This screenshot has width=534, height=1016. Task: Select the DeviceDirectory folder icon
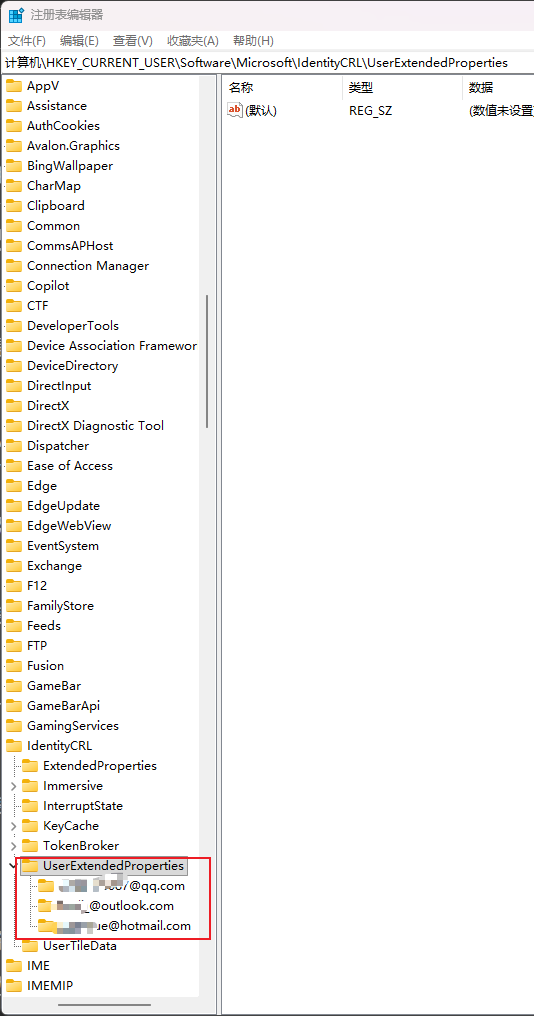coord(14,365)
